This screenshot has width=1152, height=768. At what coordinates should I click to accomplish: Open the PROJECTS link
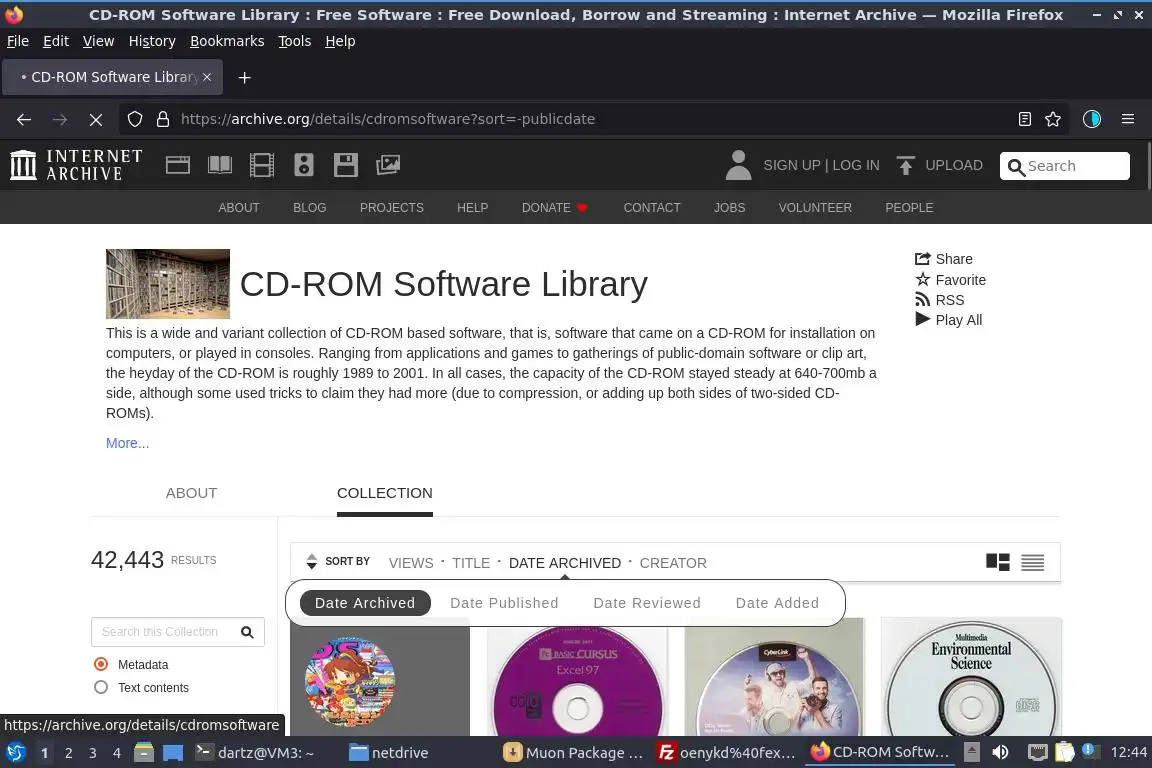pos(392,207)
